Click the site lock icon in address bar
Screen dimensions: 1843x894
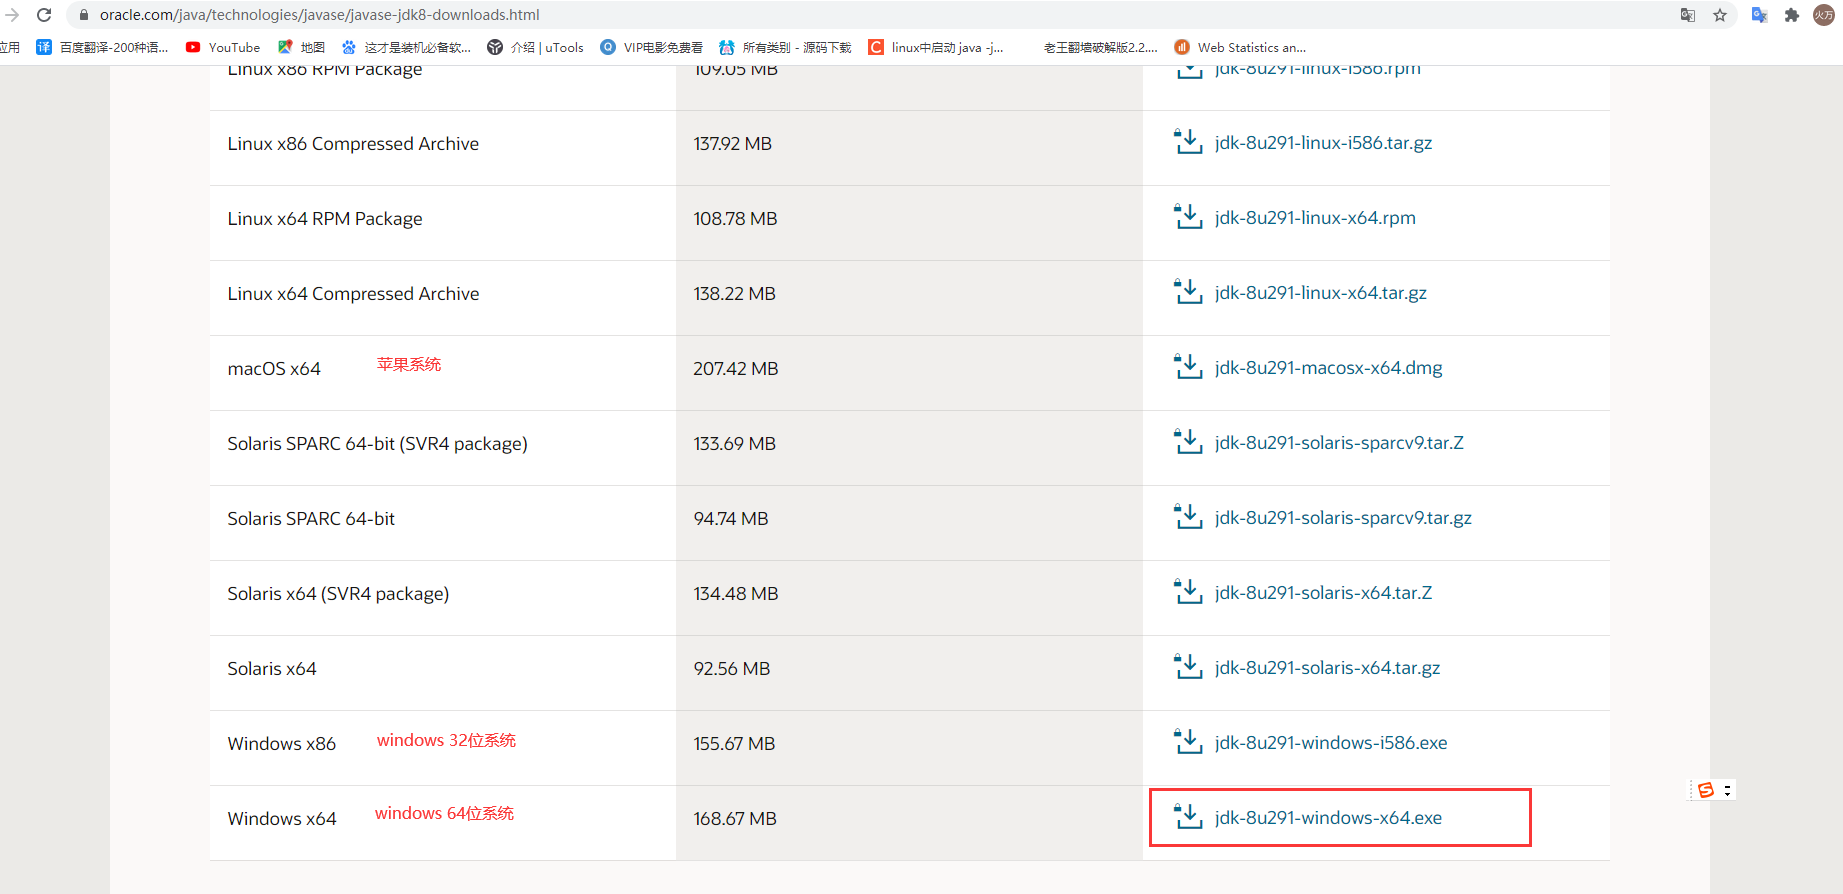(x=84, y=15)
